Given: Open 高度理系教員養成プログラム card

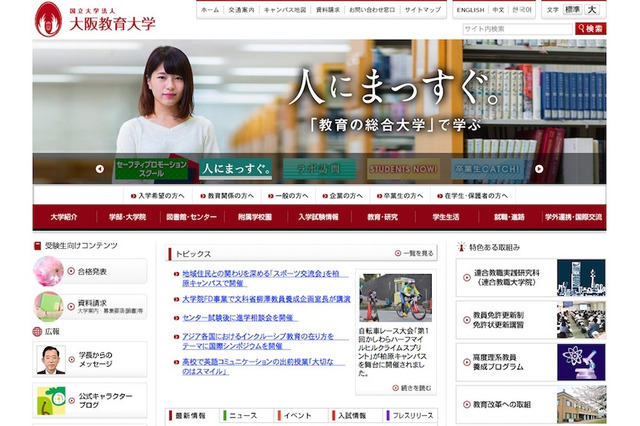Looking at the screenshot, I should tap(531, 362).
